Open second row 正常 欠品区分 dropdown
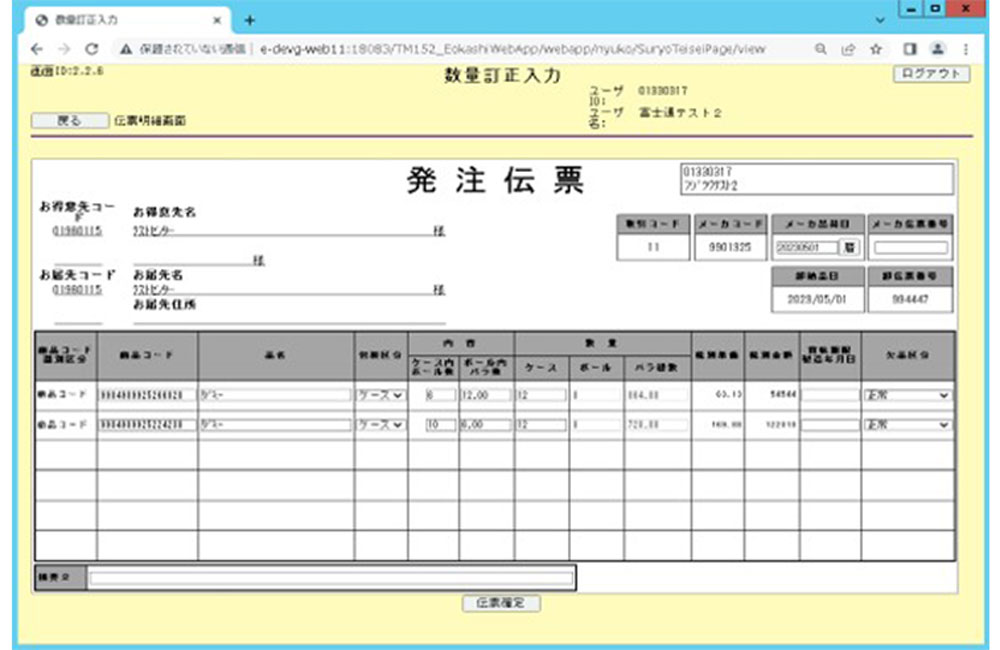 coord(907,425)
